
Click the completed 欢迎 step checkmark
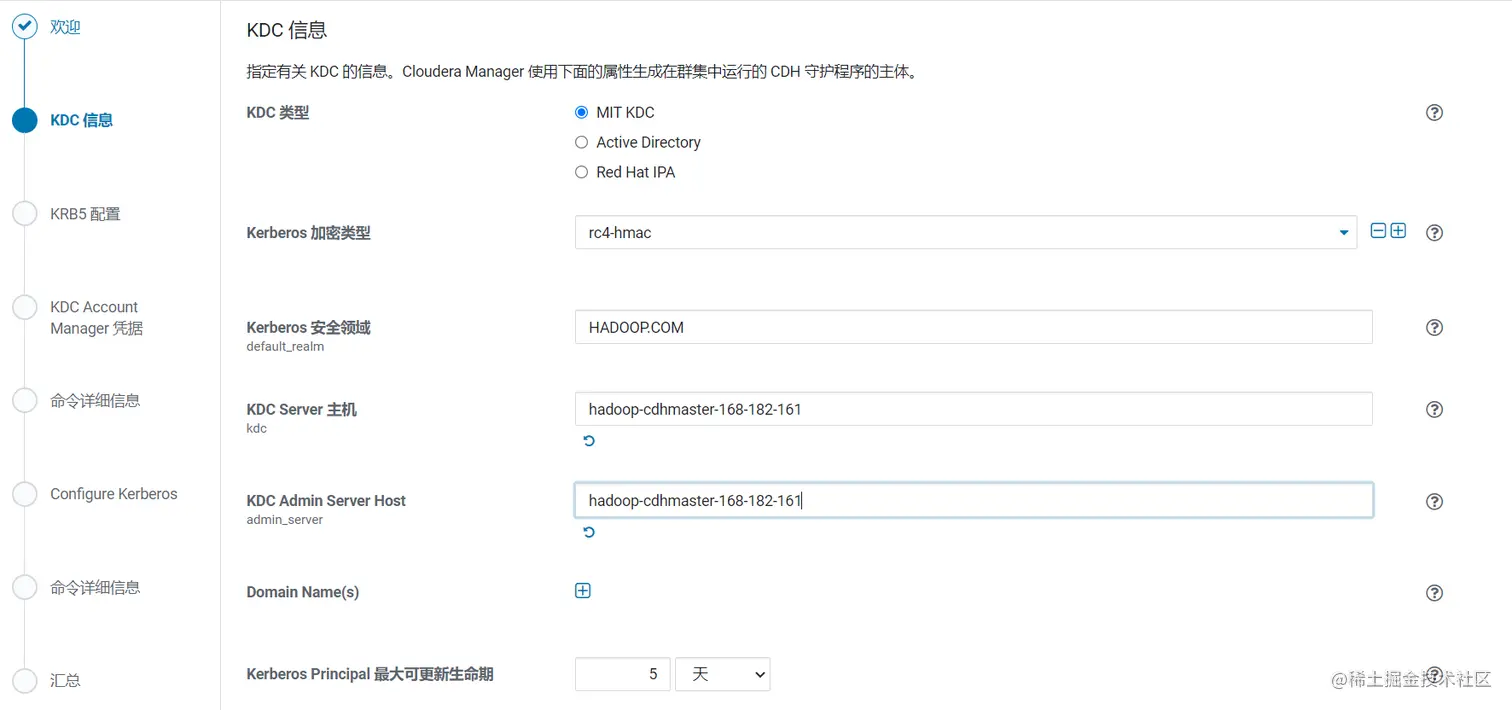pyautogui.click(x=24, y=27)
